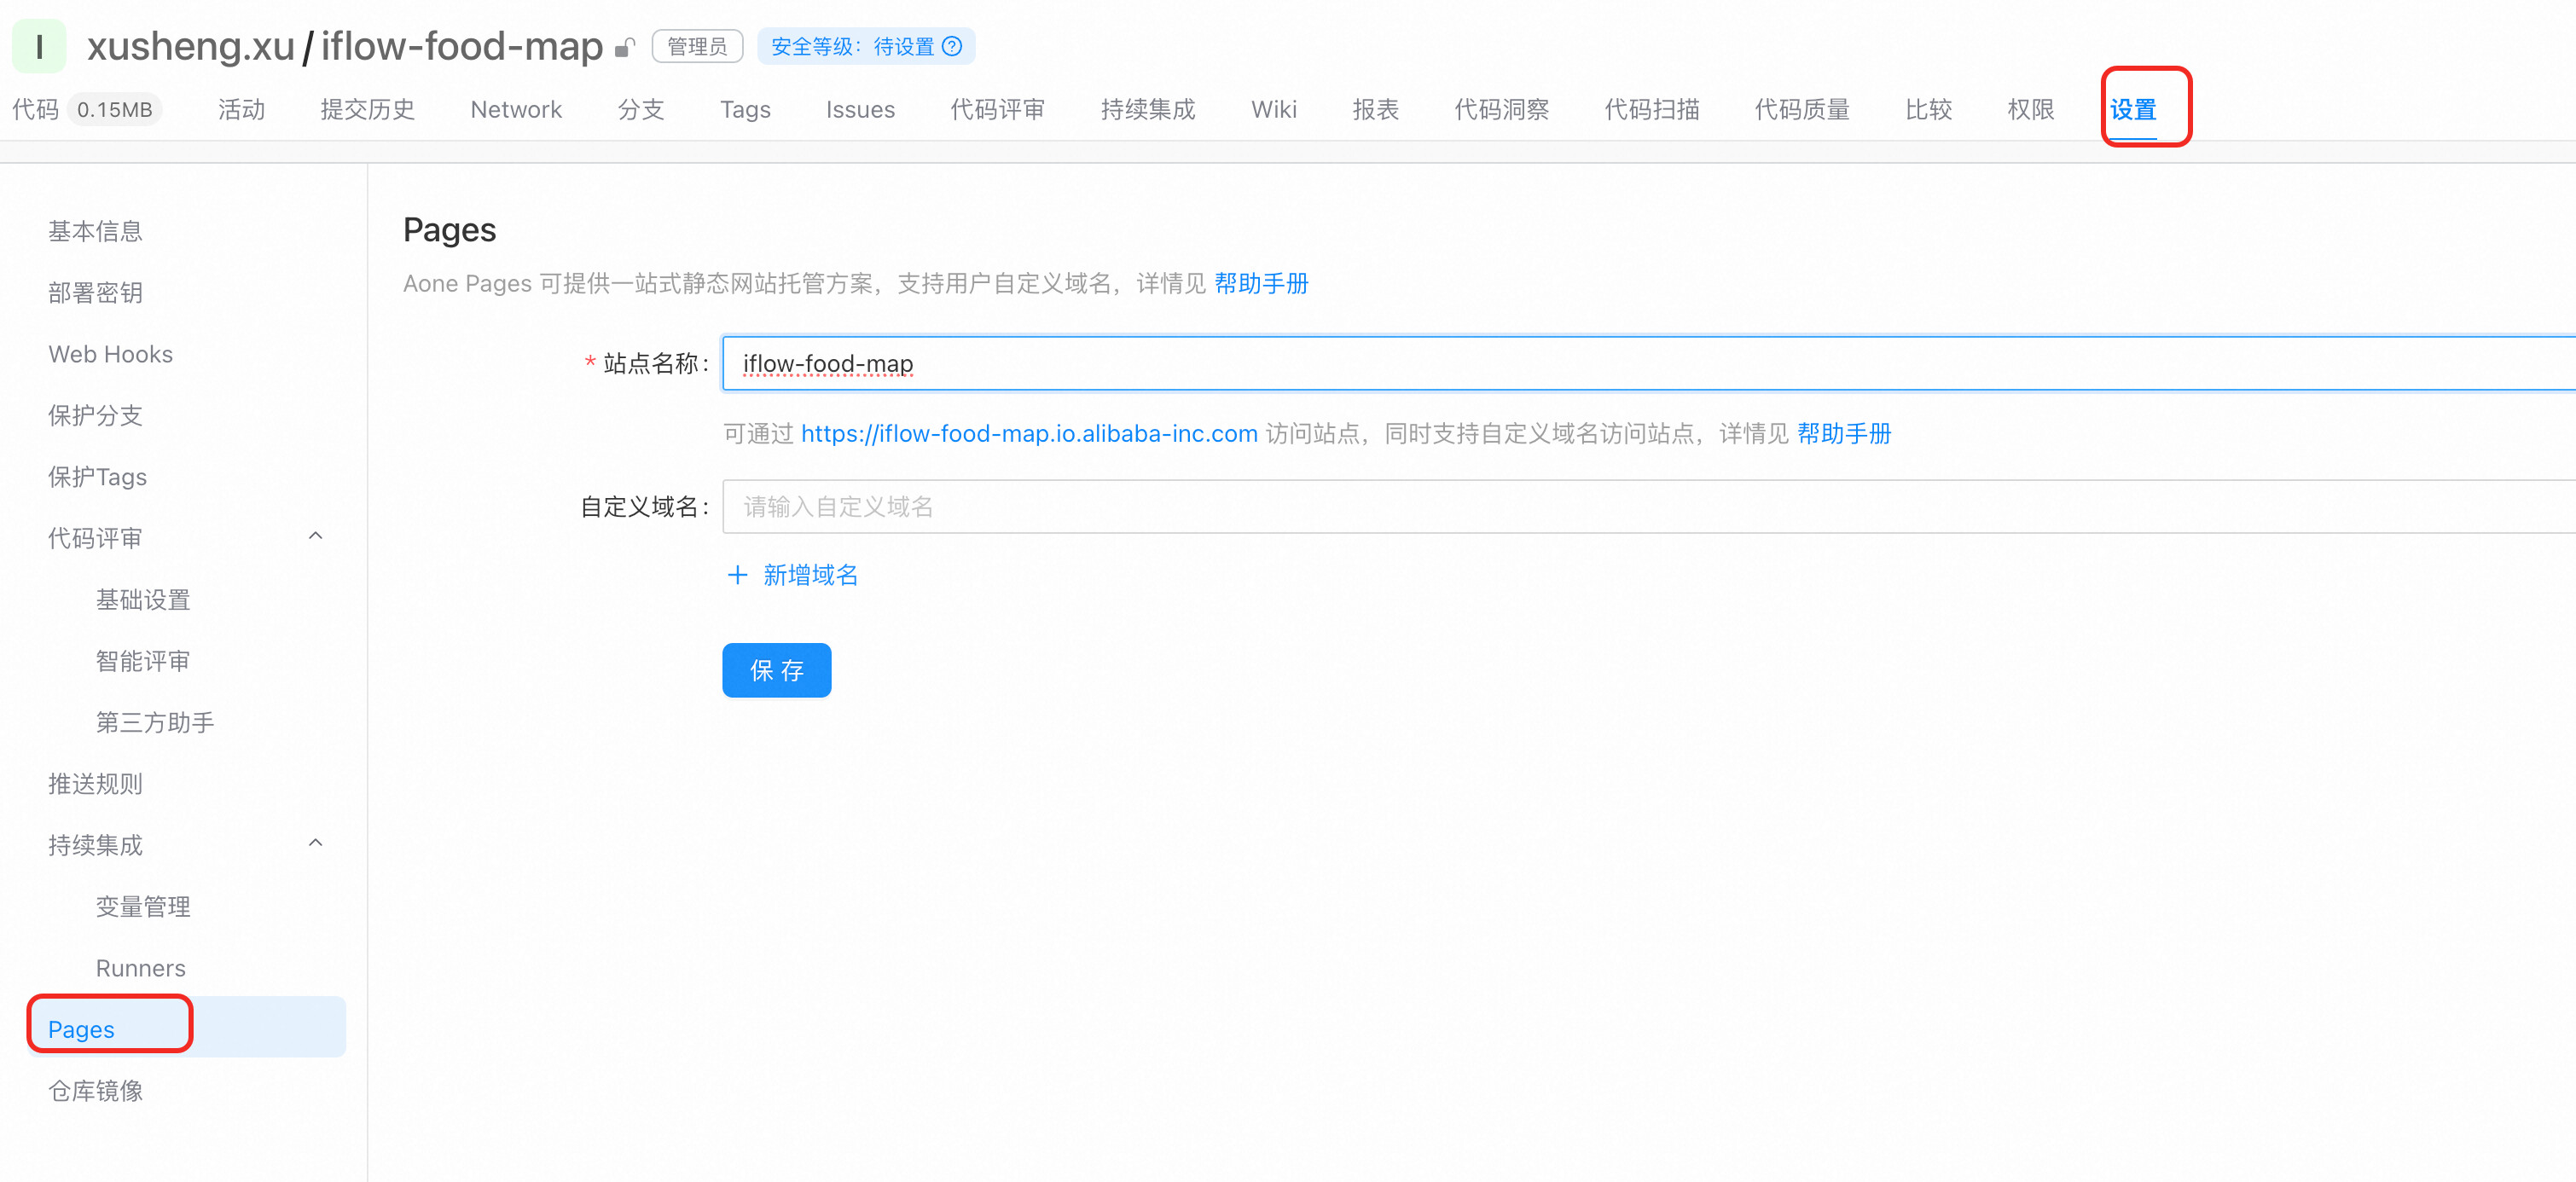The height and width of the screenshot is (1182, 2576).
Task: Collapse the 持续集成 sidebar section
Action: click(x=315, y=844)
